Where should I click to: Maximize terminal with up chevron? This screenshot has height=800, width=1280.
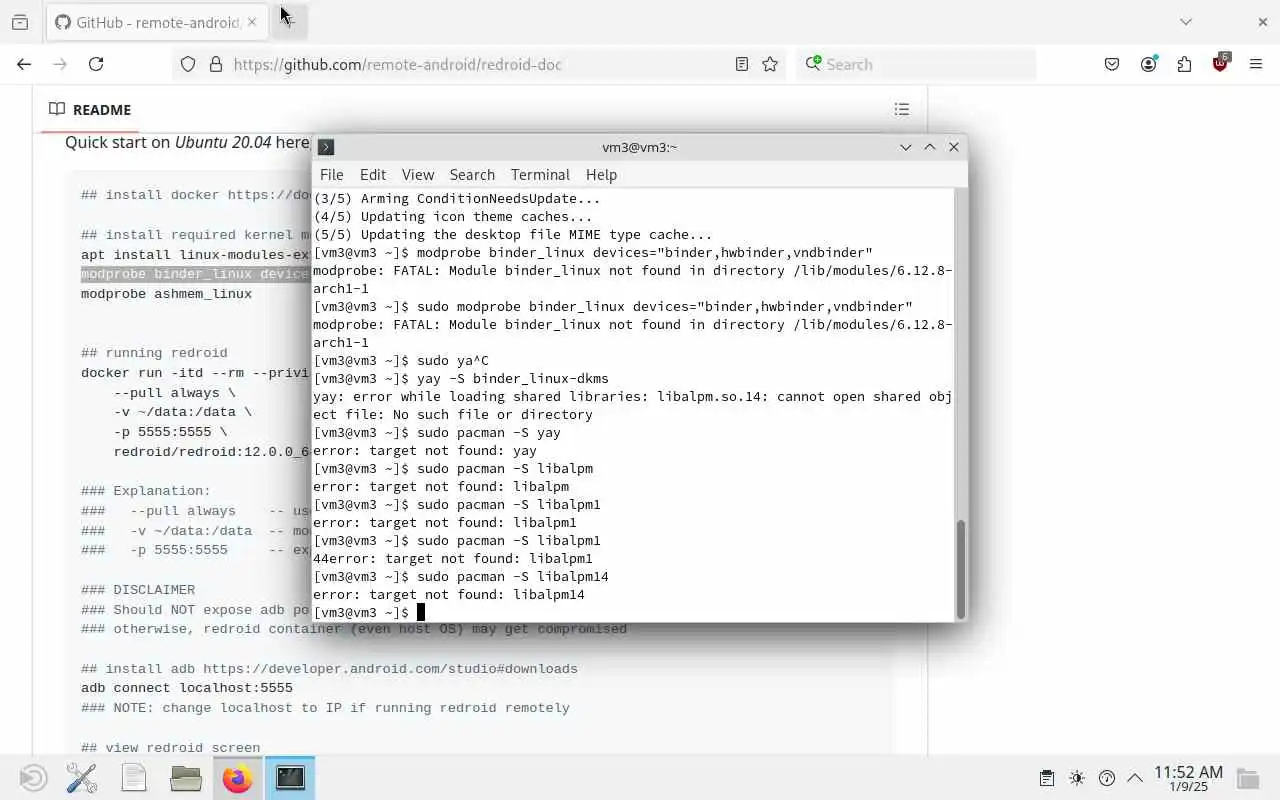coord(930,147)
